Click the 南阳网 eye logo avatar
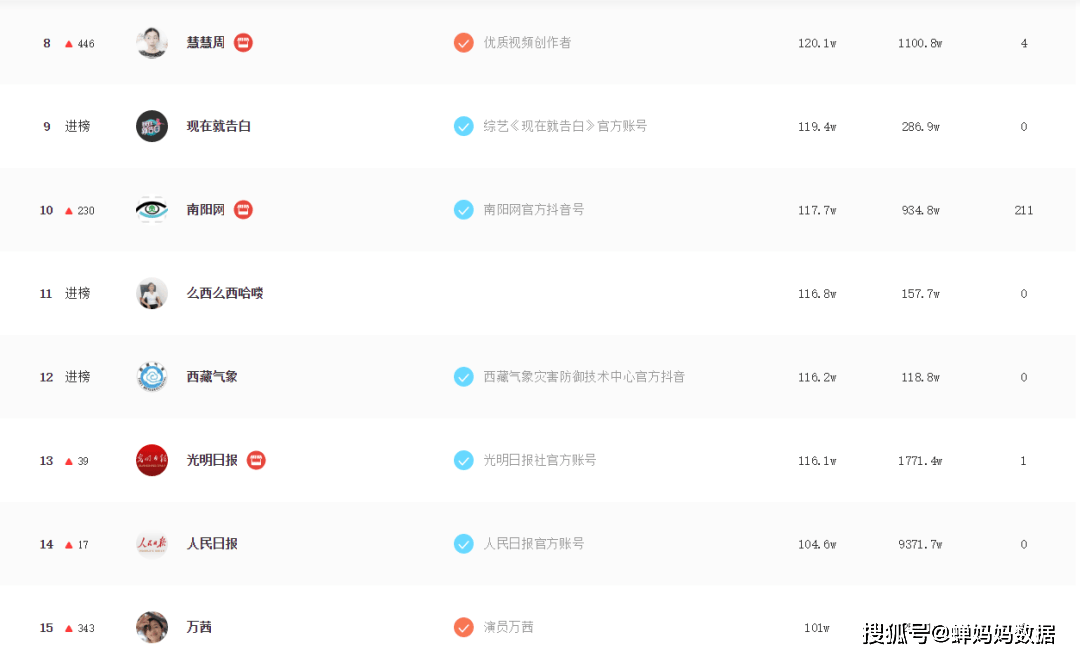 (152, 210)
